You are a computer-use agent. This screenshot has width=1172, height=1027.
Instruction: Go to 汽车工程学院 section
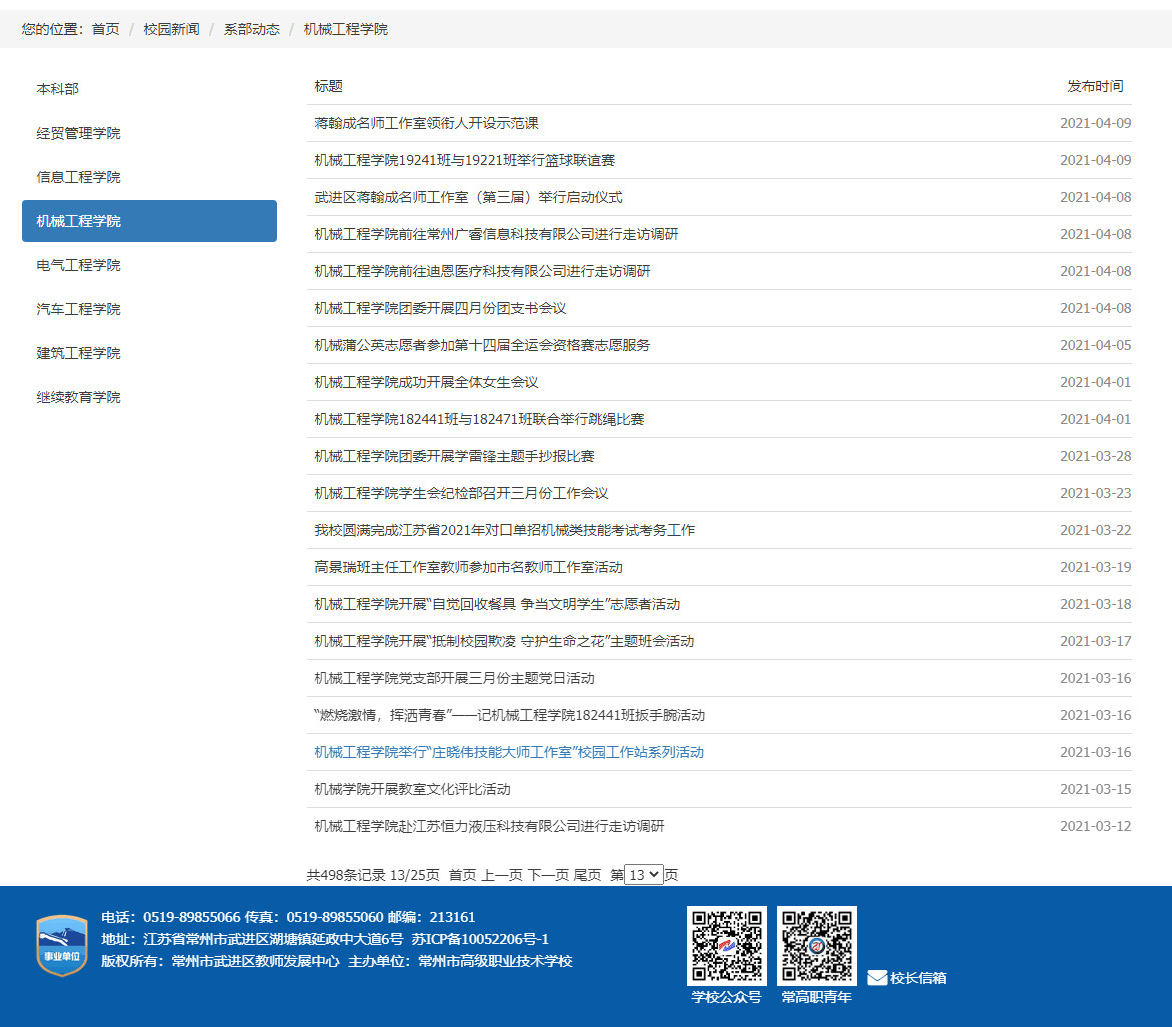pos(78,309)
